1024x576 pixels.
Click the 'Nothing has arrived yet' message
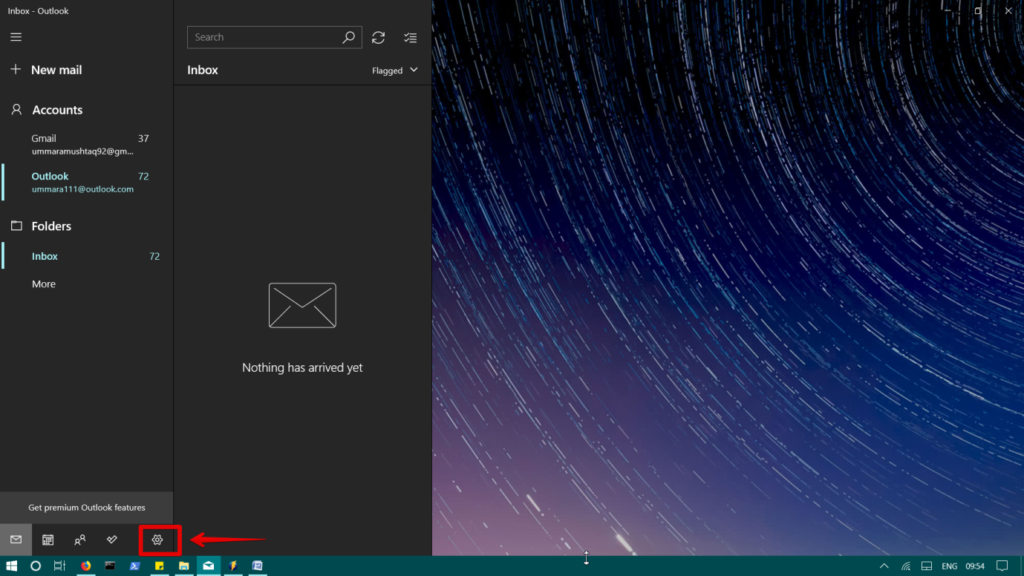click(x=302, y=368)
